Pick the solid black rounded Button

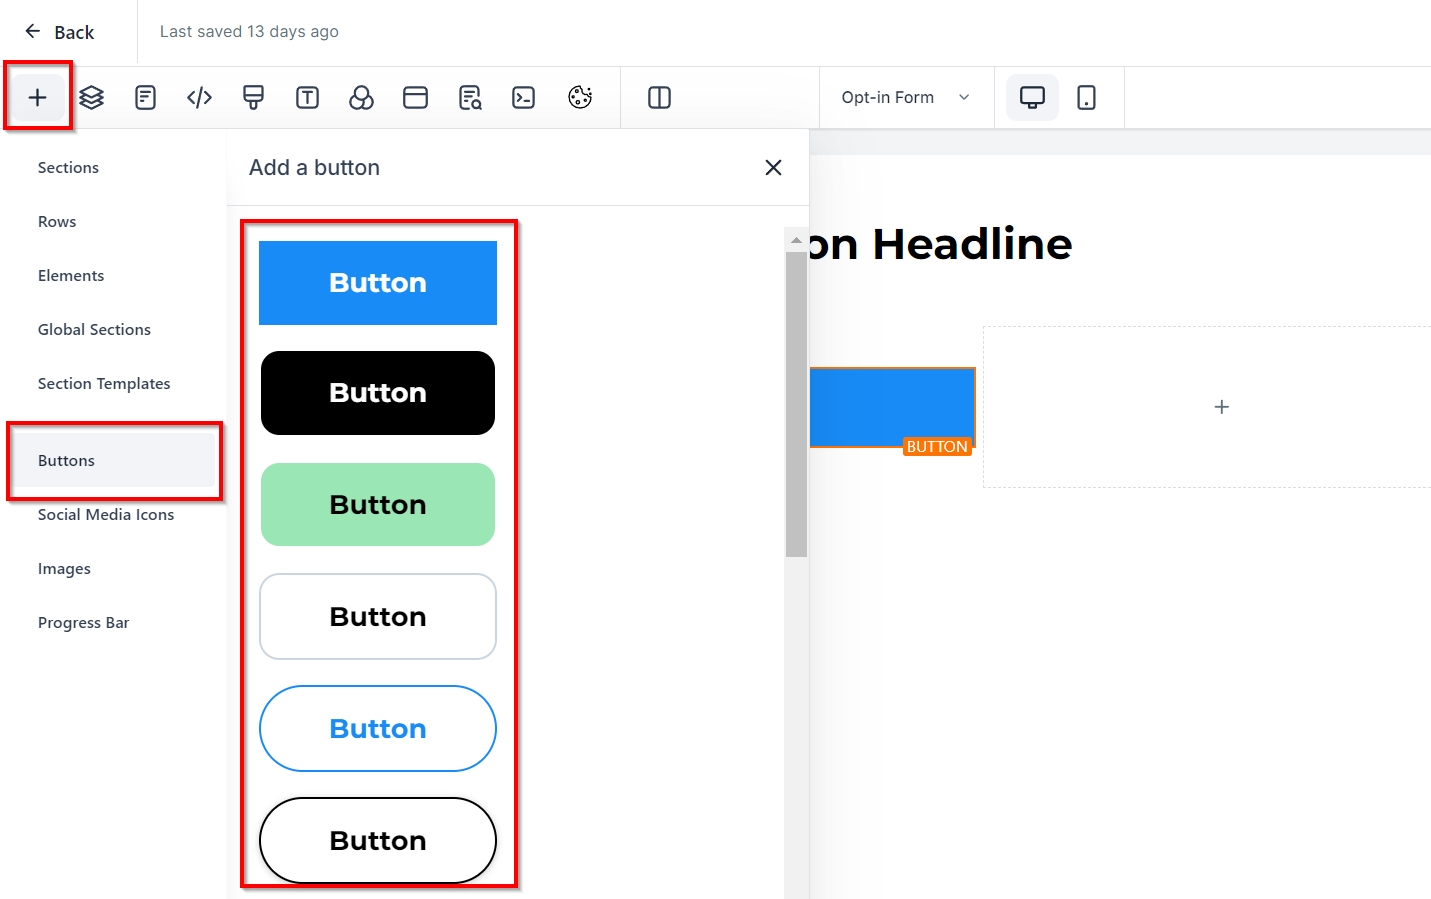(x=378, y=393)
